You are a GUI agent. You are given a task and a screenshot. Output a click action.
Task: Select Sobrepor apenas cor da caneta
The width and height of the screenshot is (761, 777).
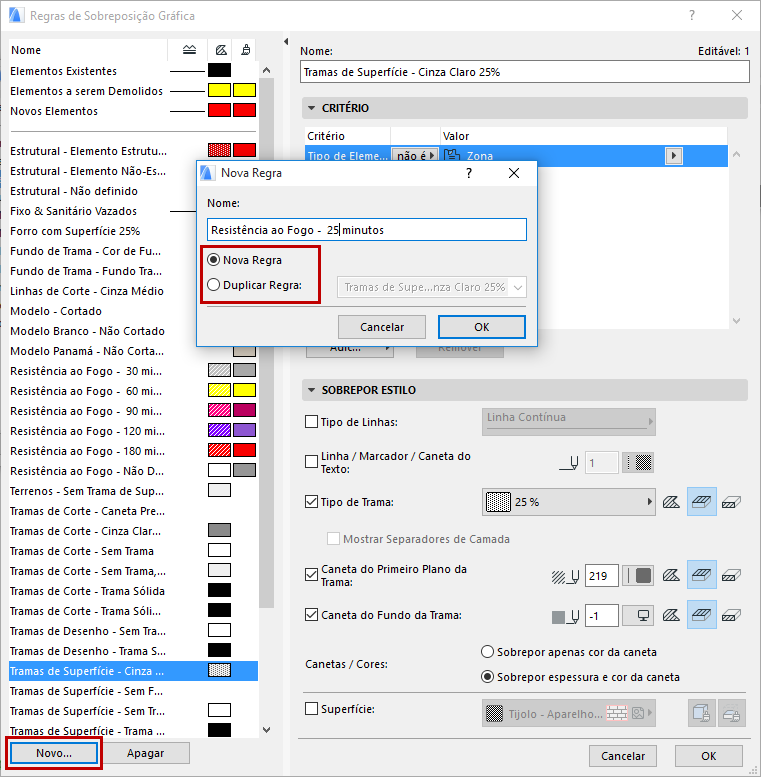coord(488,652)
